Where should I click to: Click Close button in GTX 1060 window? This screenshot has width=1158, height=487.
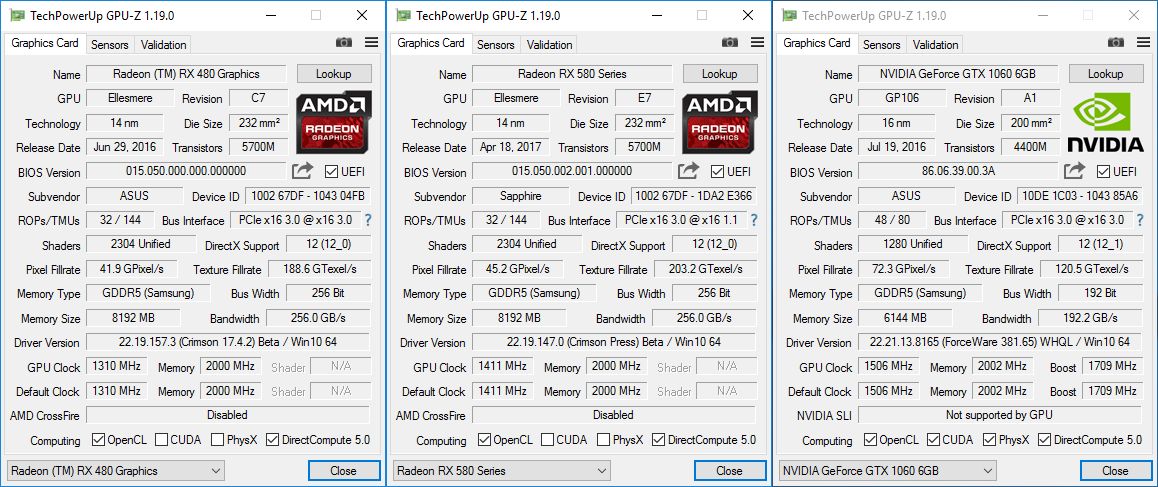tap(1116, 471)
